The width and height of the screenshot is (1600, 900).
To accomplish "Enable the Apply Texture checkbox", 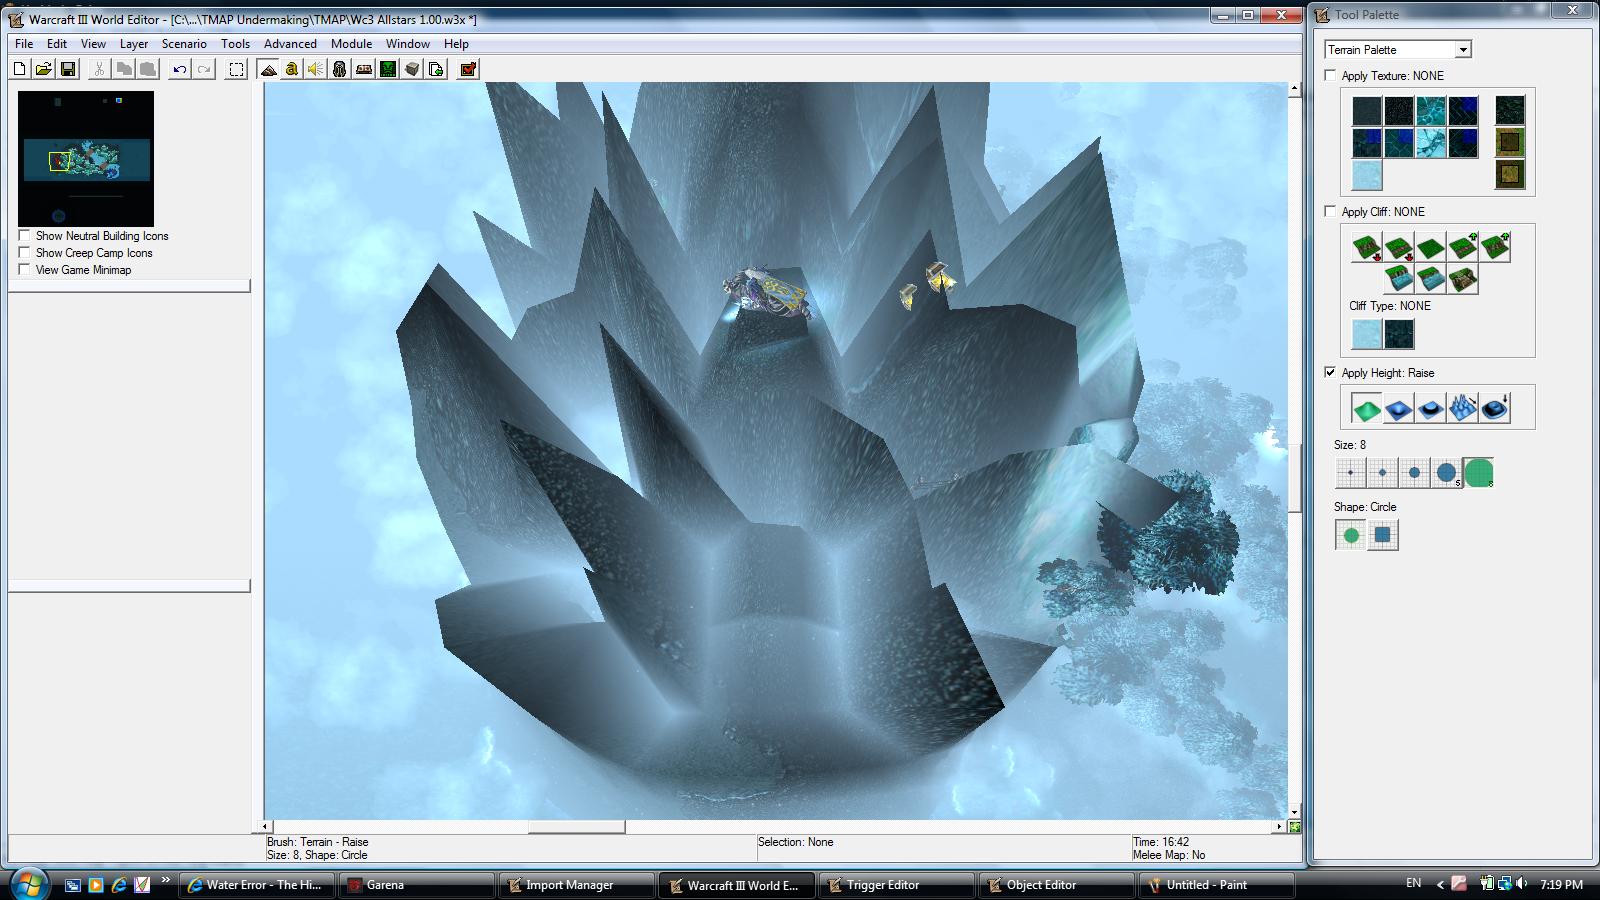I will point(1330,75).
